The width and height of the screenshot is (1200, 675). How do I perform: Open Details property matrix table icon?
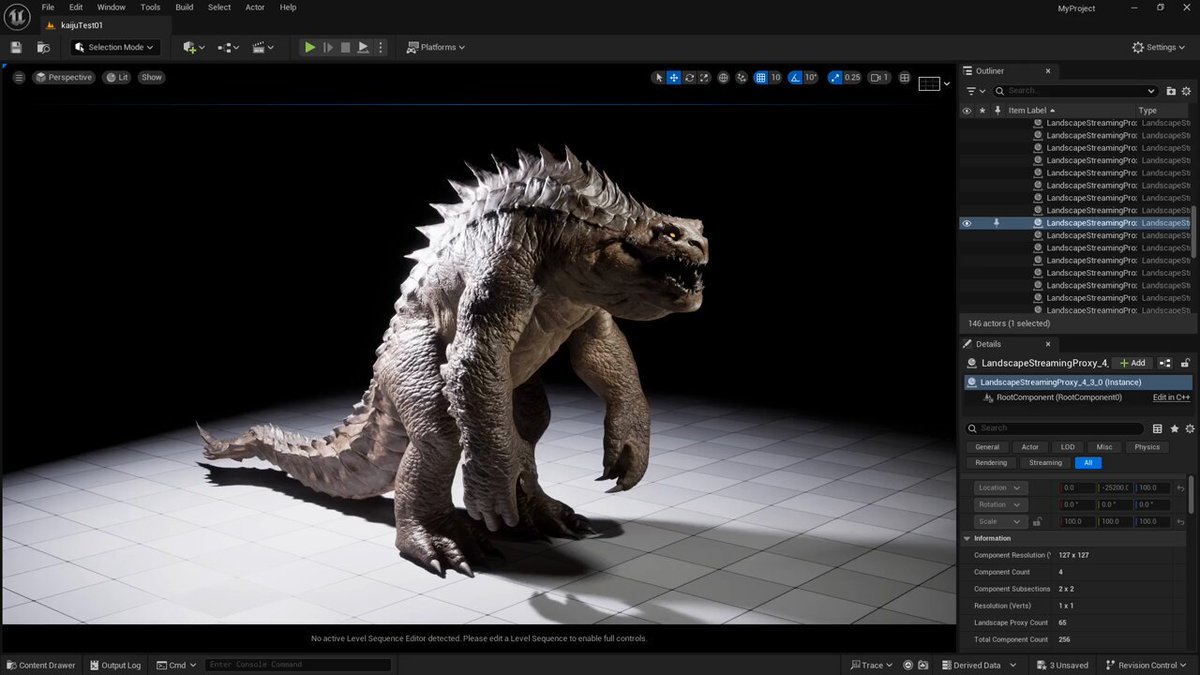(x=1158, y=428)
